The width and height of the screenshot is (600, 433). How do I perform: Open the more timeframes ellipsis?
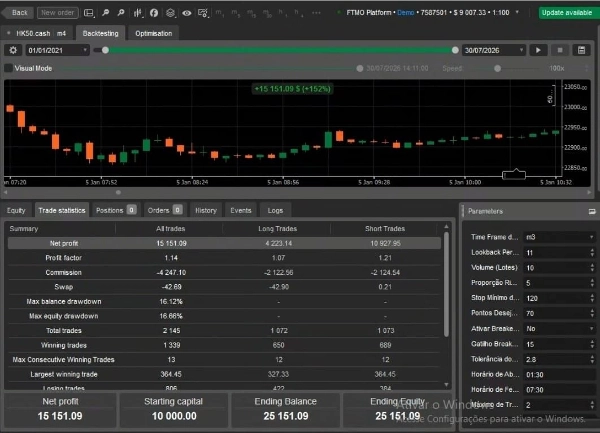pyautogui.click(x=316, y=13)
